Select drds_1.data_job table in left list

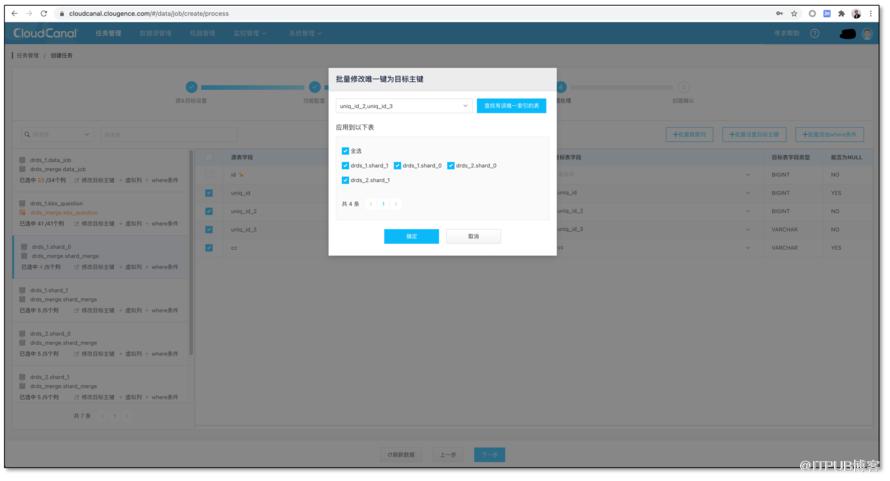point(51,160)
